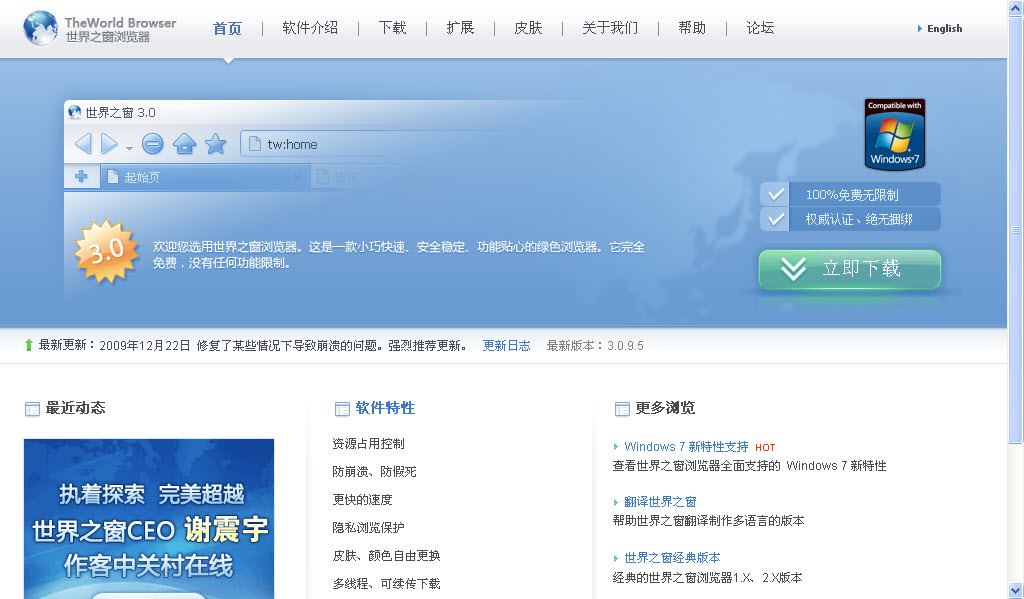Click the 资源占用控制 feature

(368, 444)
